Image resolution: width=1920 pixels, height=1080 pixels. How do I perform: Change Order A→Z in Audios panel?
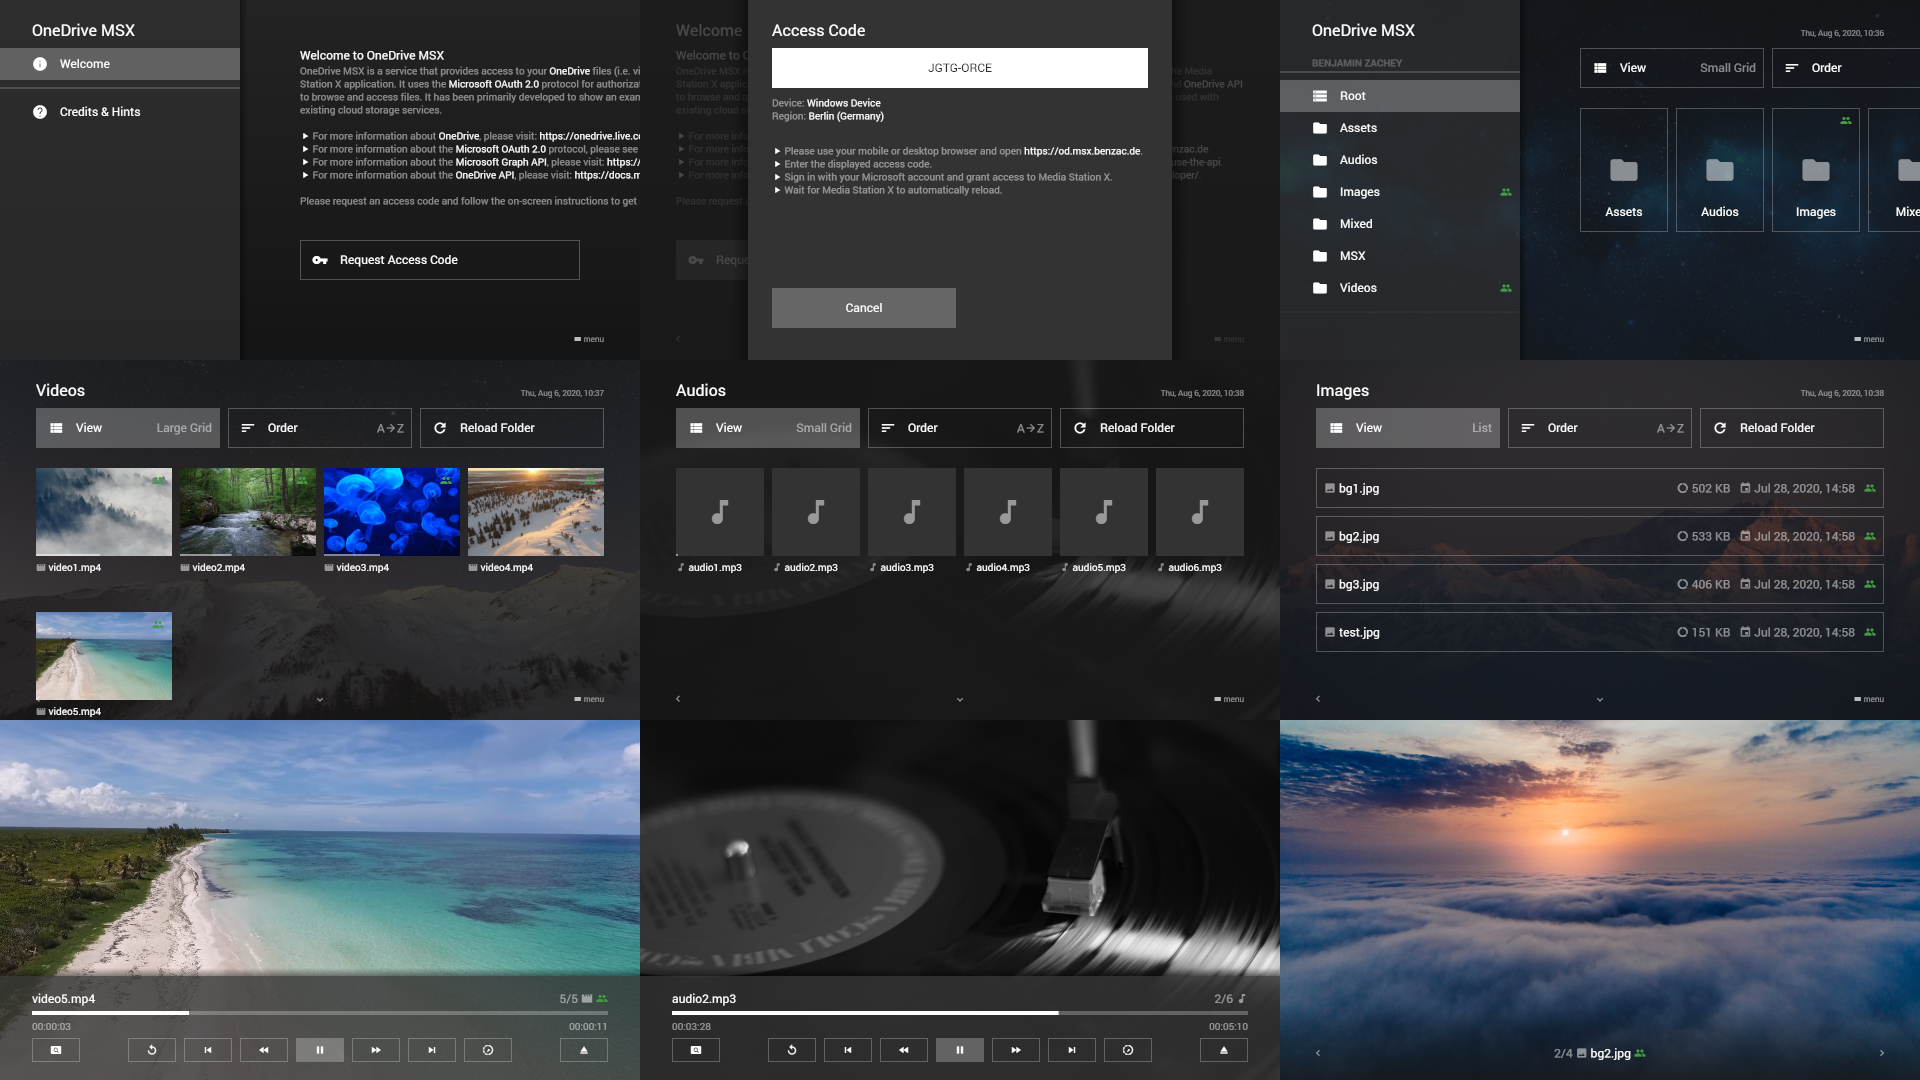960,428
